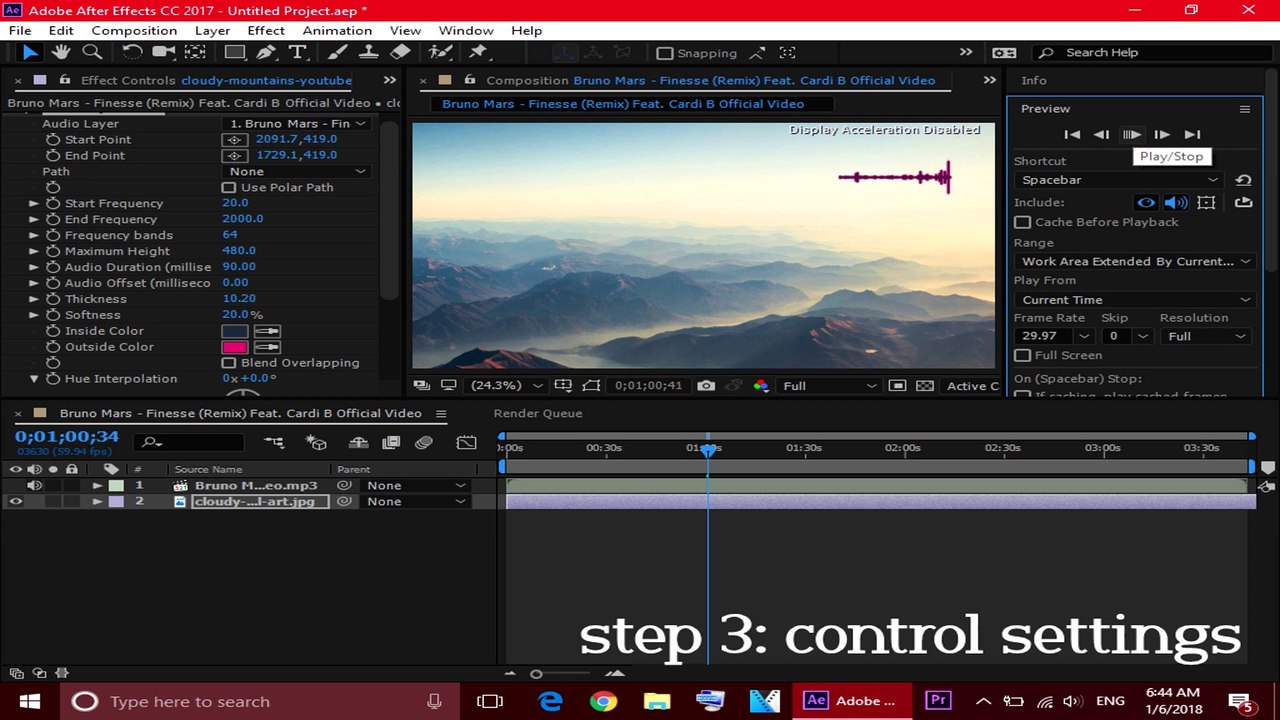
Task: Expand layer 1 Bruno M...eo.mp3 properties
Action: click(x=97, y=486)
